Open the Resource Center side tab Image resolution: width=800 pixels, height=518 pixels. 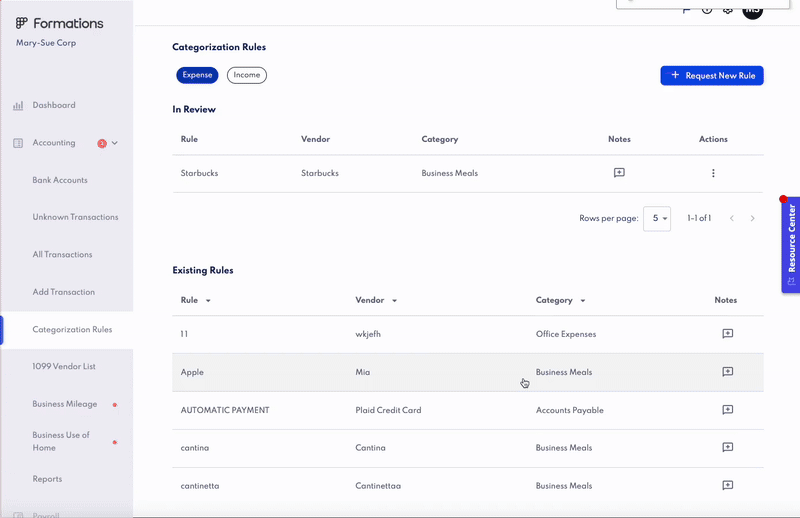[x=791, y=245]
